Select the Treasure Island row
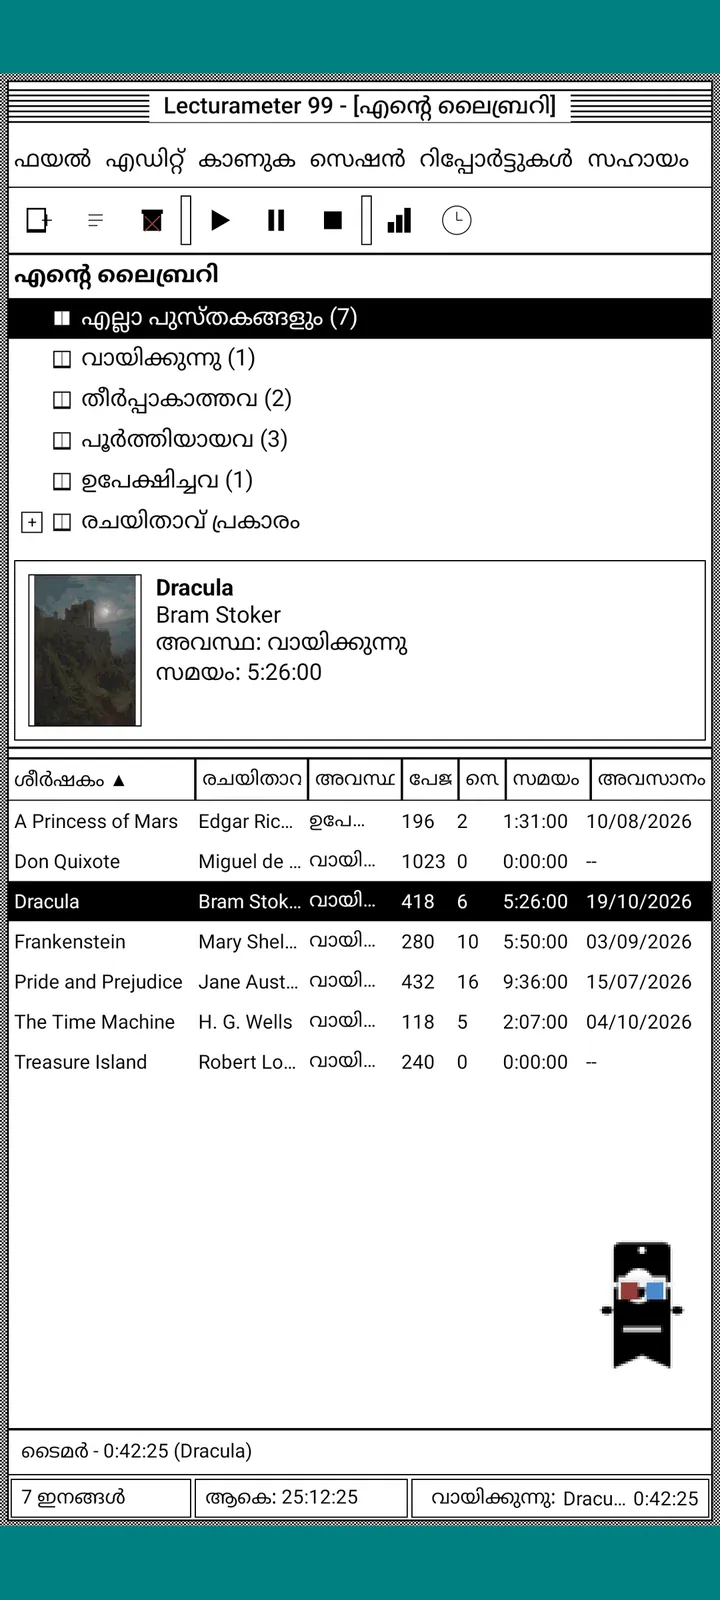Image resolution: width=720 pixels, height=1600 pixels. [360, 1062]
